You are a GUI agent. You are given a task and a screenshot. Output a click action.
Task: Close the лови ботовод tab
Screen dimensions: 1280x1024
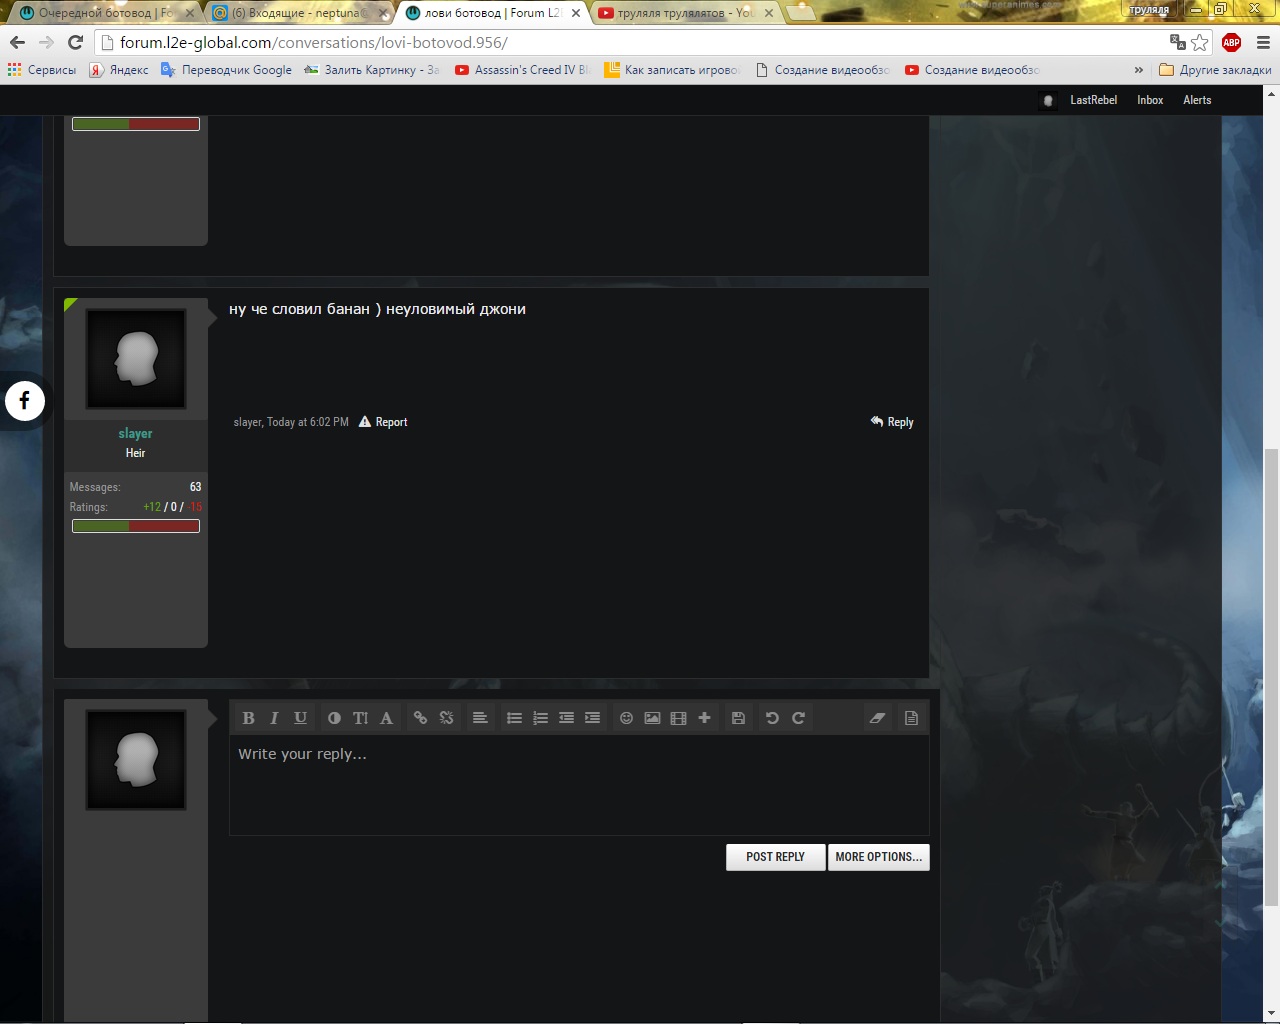point(576,13)
